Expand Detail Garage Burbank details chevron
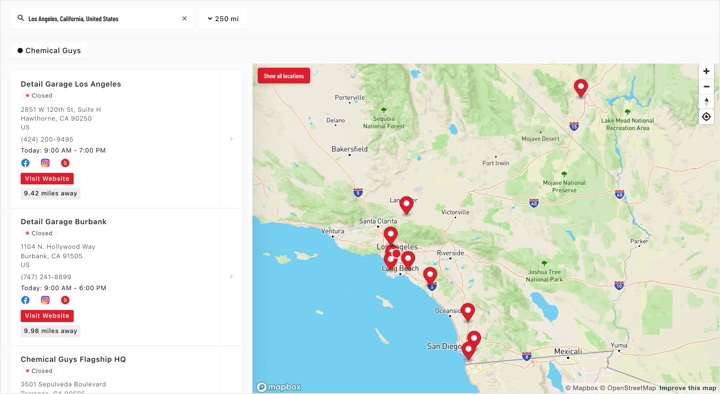Viewport: 720px width, 394px height. point(231,276)
